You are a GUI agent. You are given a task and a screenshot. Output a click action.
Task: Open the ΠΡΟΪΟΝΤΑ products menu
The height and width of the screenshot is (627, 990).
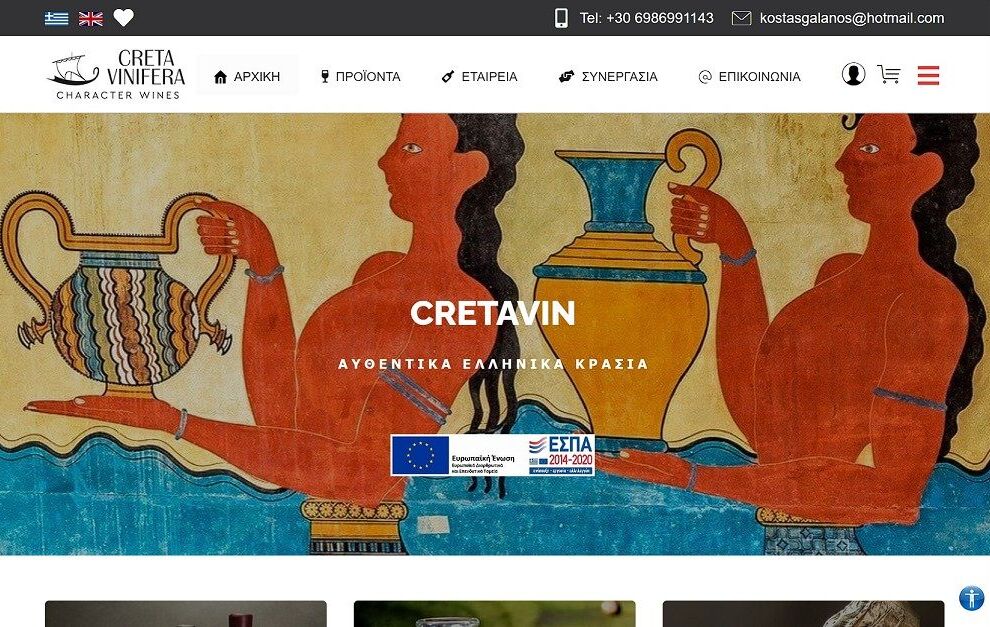pyautogui.click(x=361, y=76)
